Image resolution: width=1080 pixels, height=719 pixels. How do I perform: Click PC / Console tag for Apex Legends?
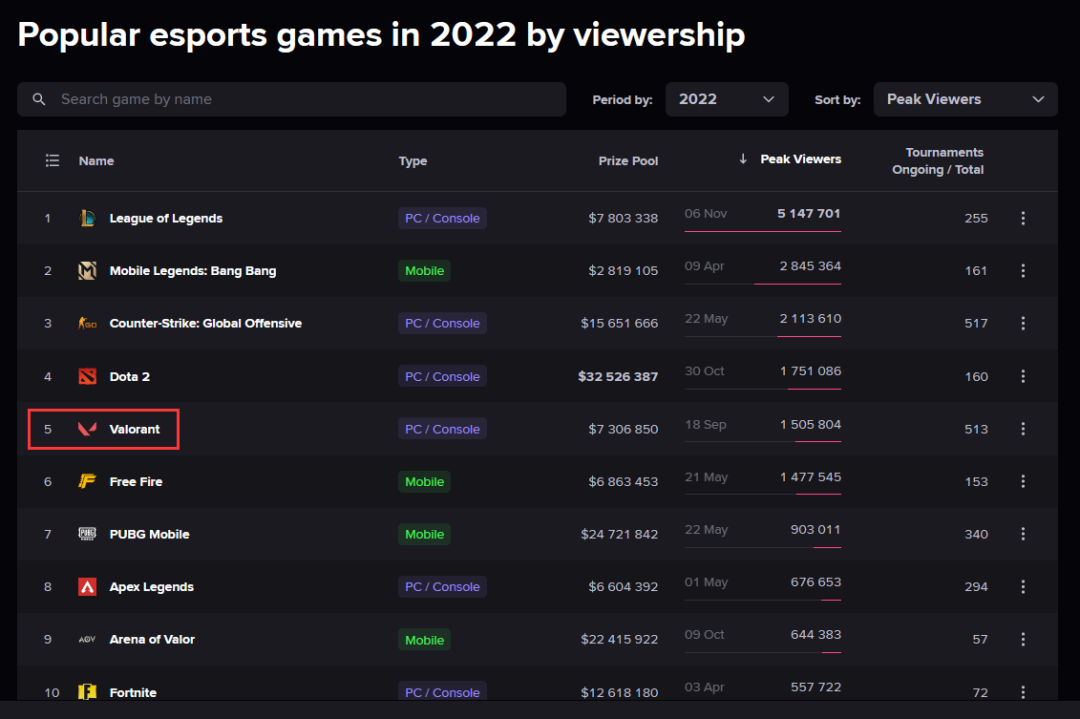[x=442, y=587]
